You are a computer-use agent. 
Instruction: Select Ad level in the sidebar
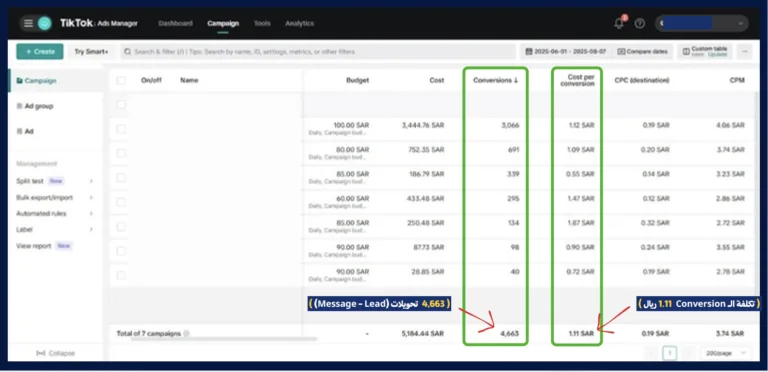pos(29,131)
